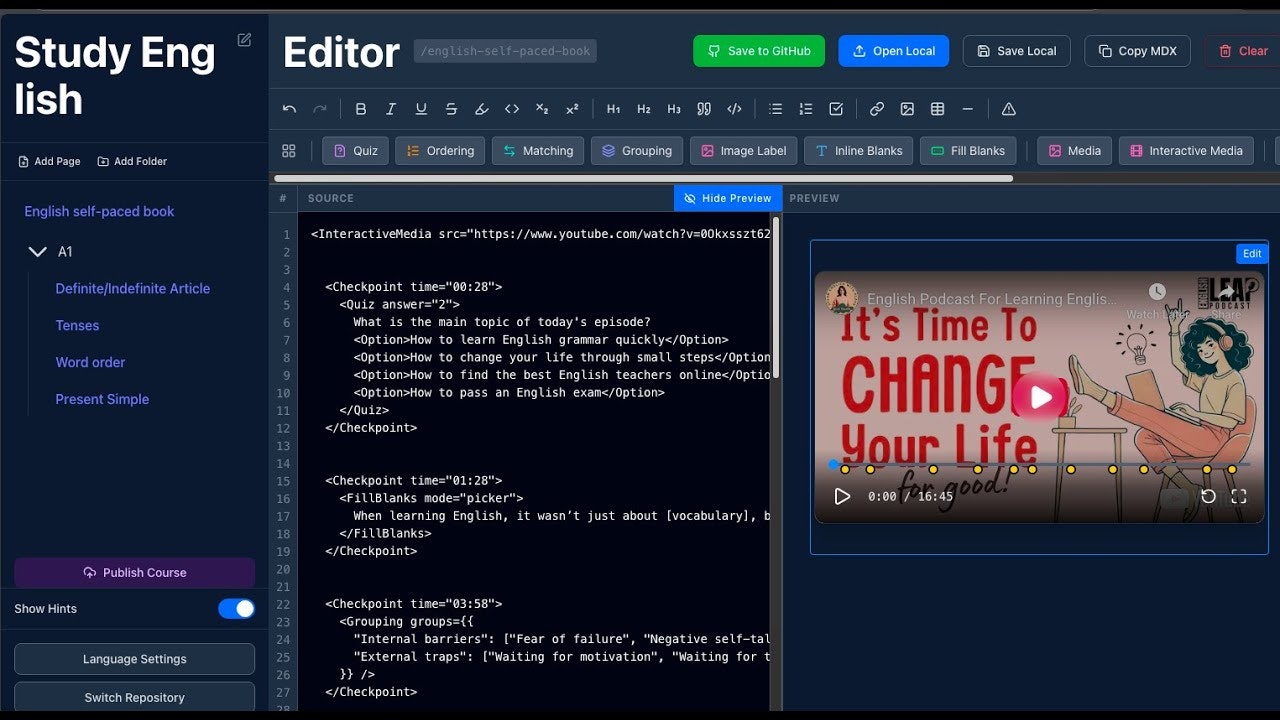Insert an Interactive Media component

[1186, 151]
